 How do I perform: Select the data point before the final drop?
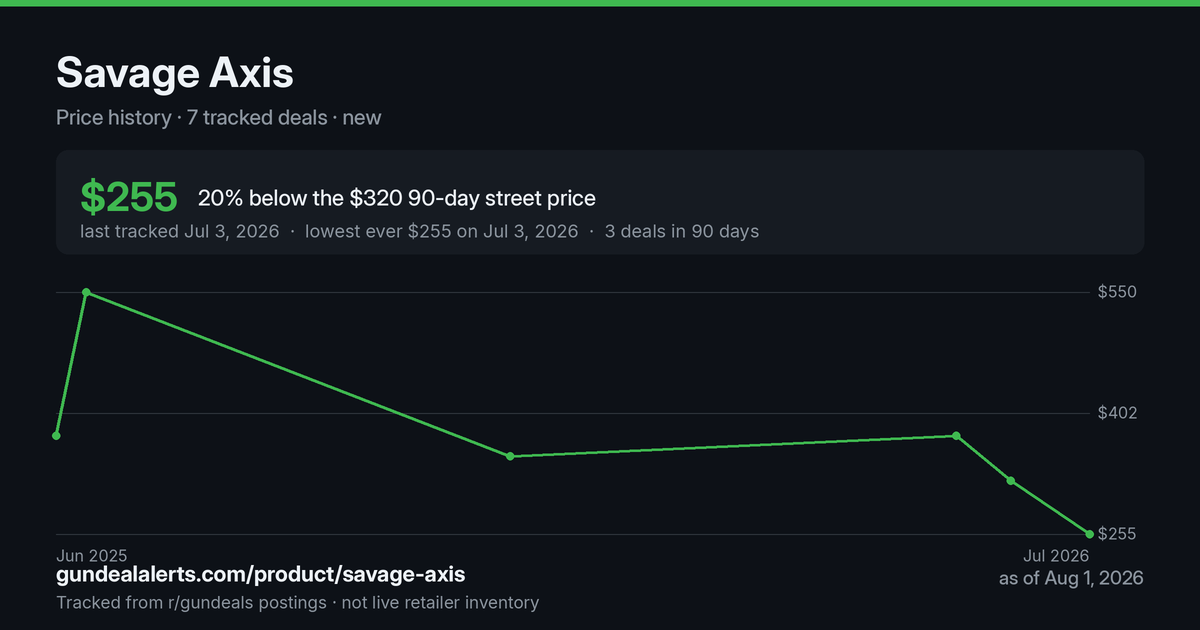click(x=956, y=436)
